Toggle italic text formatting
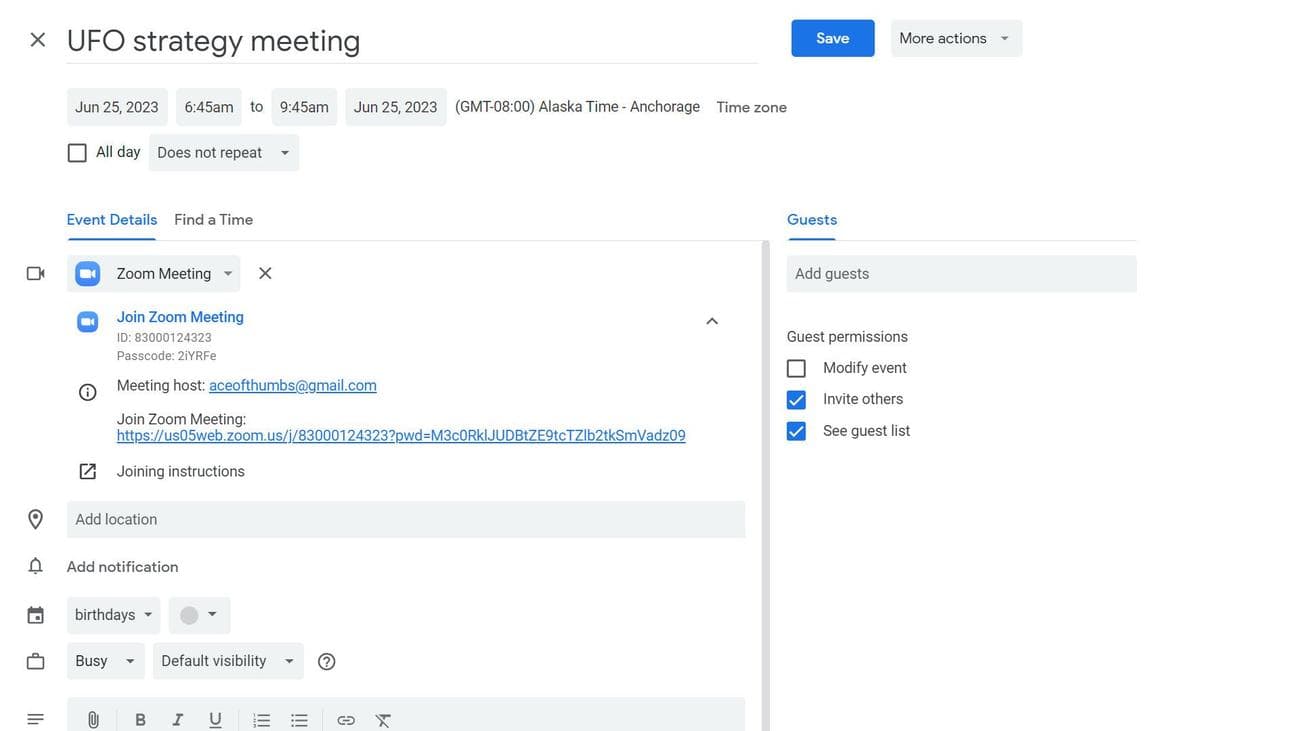Image resolution: width=1300 pixels, height=731 pixels. (177, 720)
